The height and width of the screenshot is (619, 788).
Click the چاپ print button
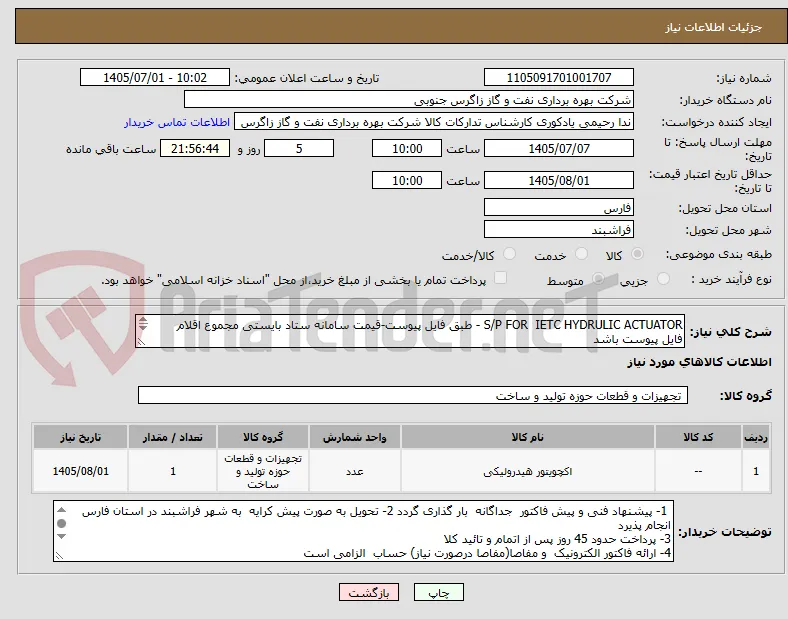tap(439, 592)
